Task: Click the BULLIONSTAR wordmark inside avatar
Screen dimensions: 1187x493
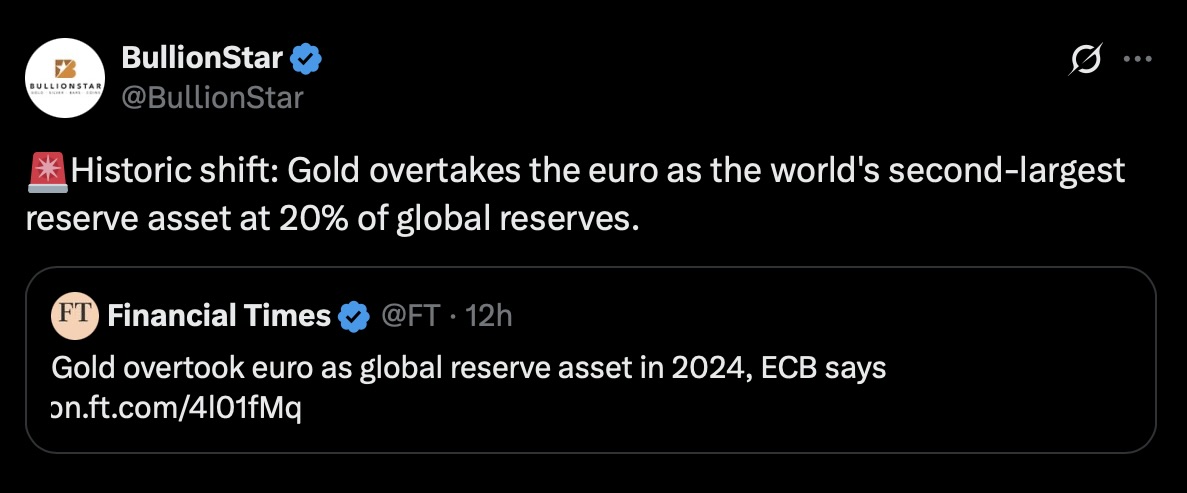Action: click(x=65, y=87)
